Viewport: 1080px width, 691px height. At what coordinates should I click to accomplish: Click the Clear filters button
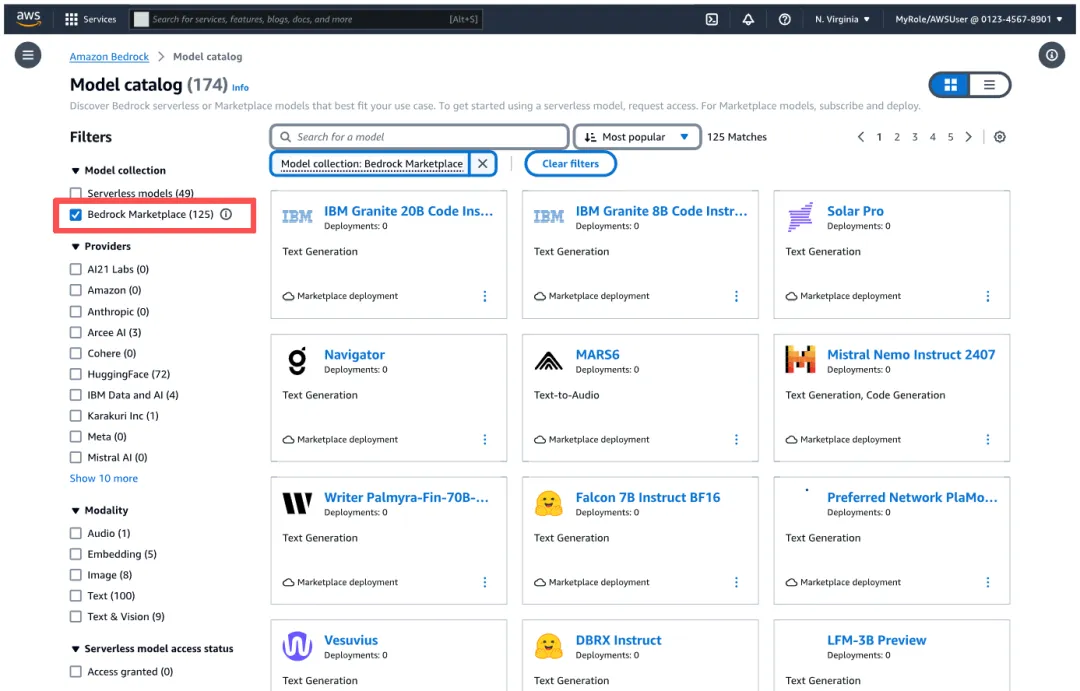point(570,164)
